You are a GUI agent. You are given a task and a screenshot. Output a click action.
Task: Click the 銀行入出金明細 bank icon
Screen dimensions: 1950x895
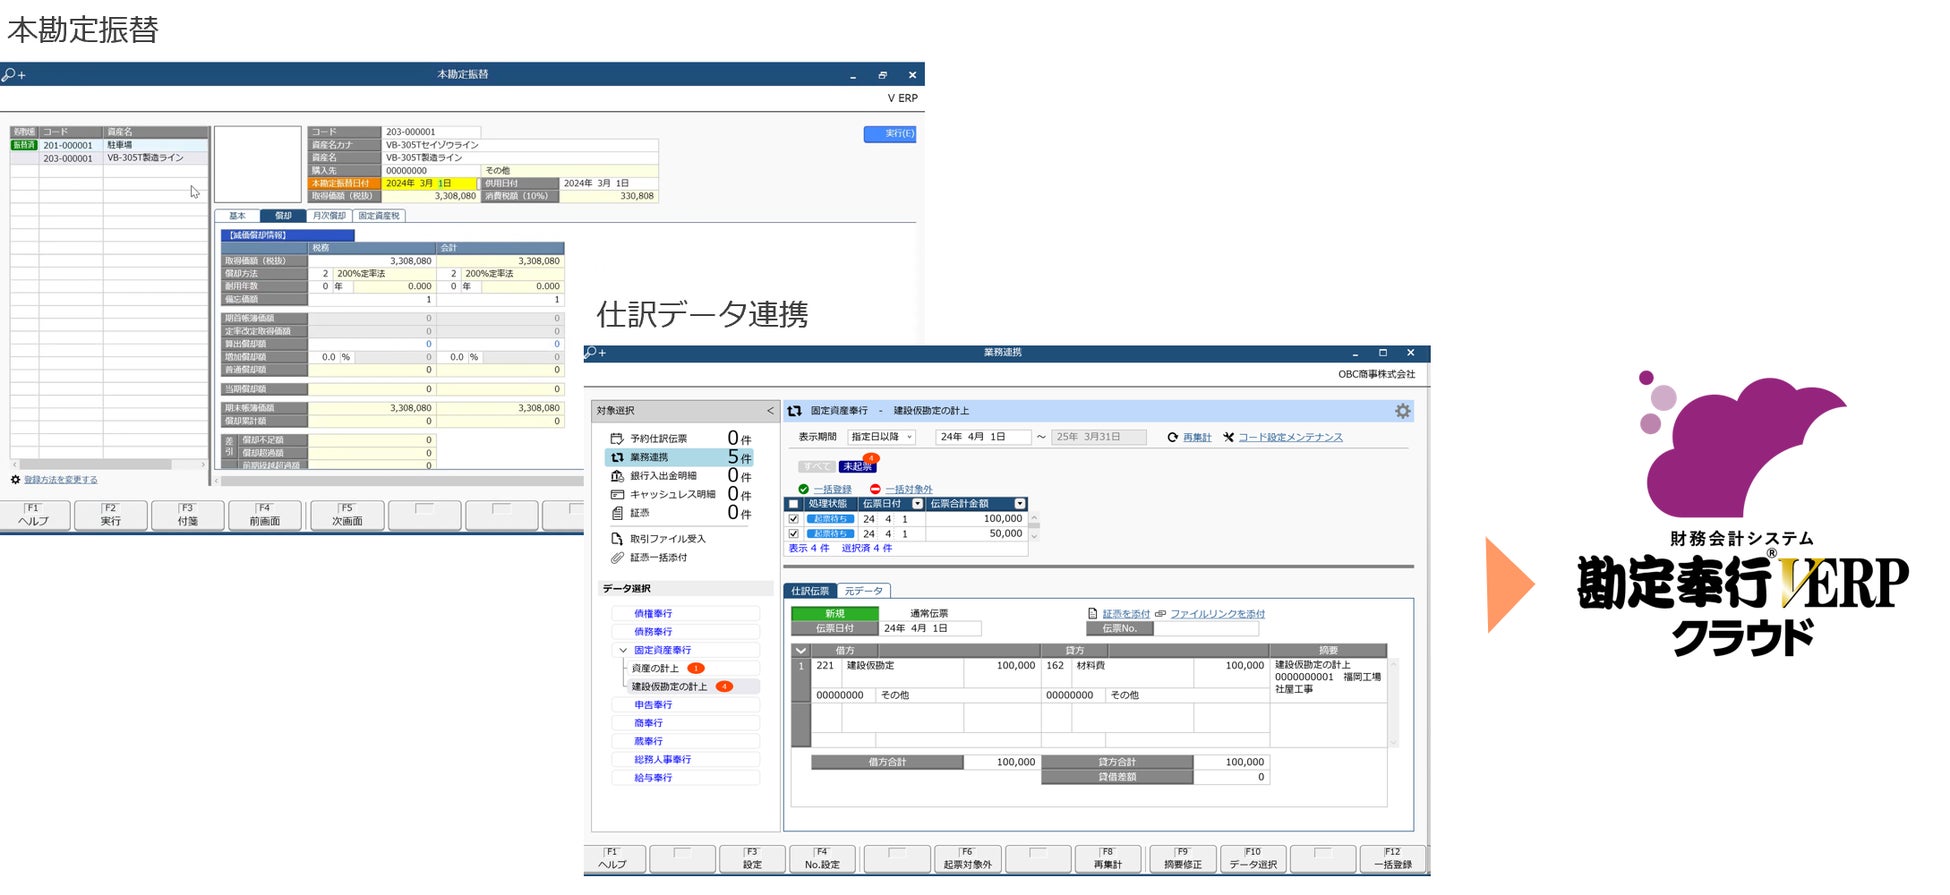click(x=617, y=476)
